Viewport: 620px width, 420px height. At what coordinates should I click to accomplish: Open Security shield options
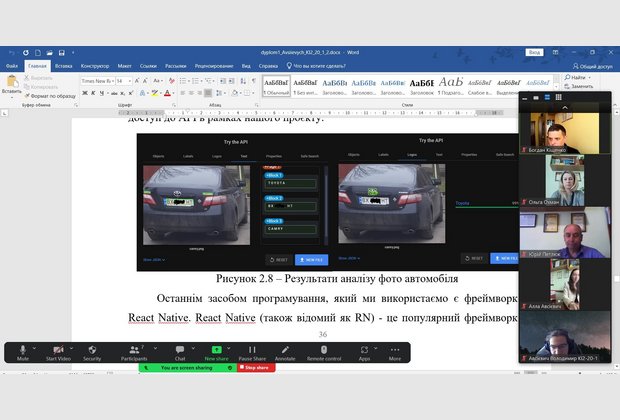coord(92,351)
